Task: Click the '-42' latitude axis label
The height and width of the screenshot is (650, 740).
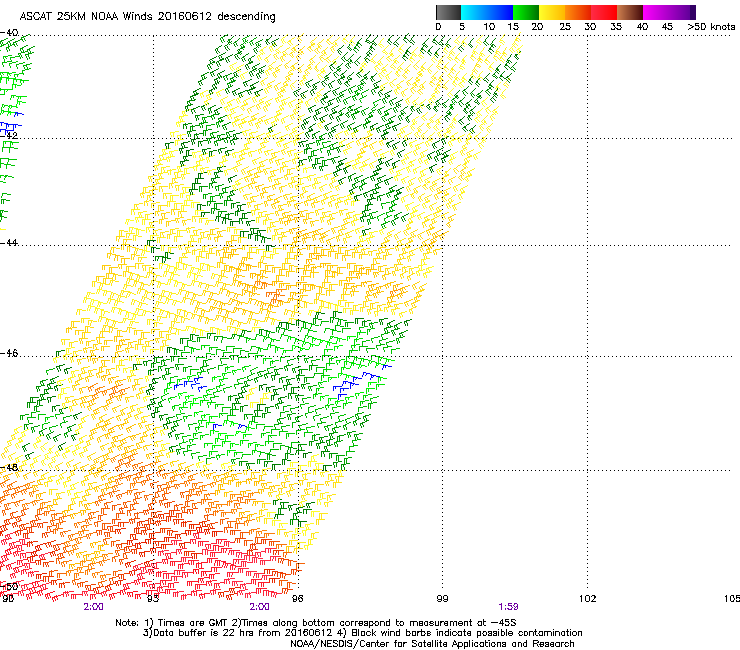Action: coord(9,136)
